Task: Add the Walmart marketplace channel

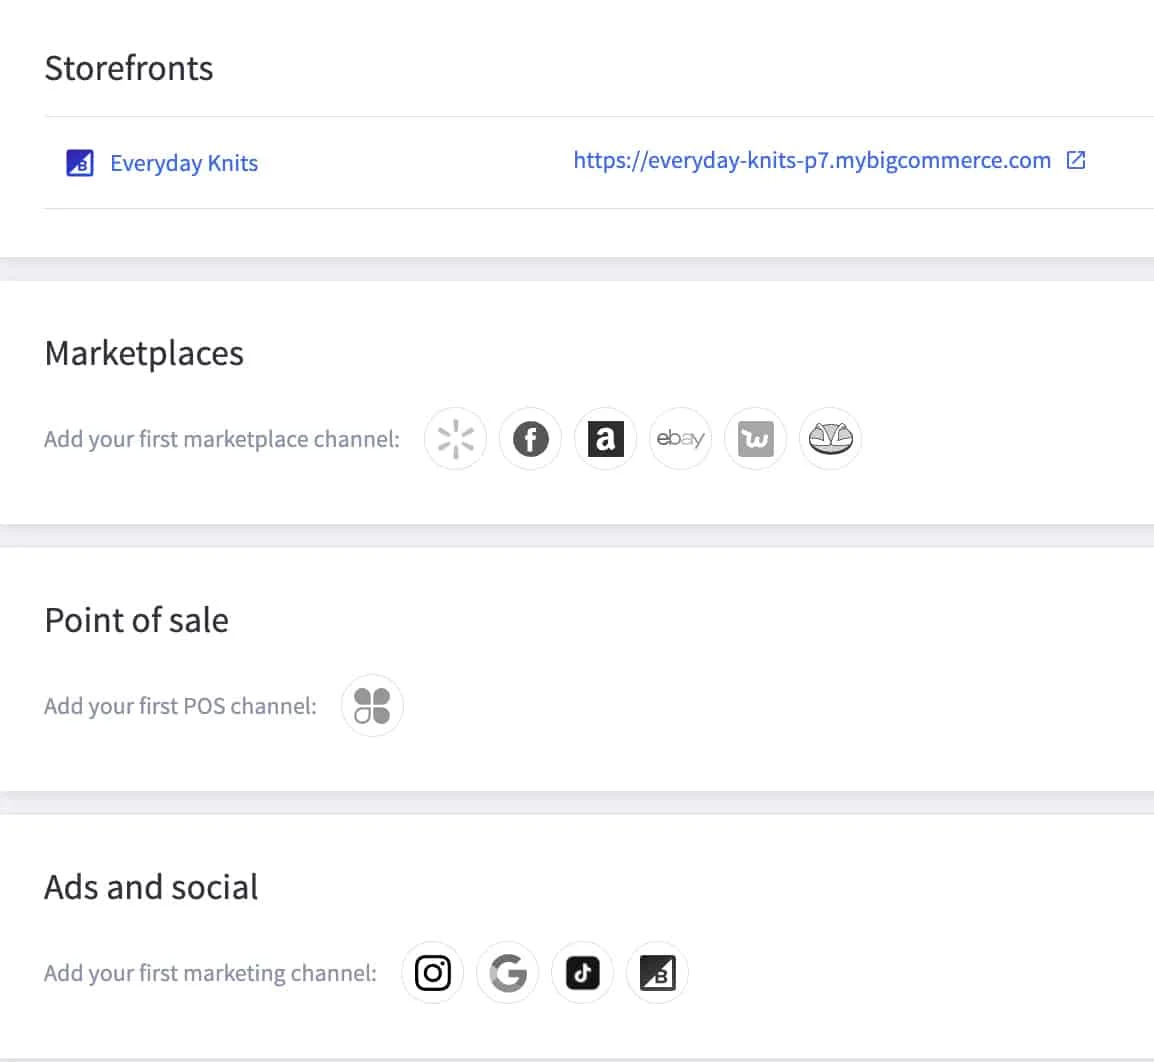Action: [x=456, y=439]
